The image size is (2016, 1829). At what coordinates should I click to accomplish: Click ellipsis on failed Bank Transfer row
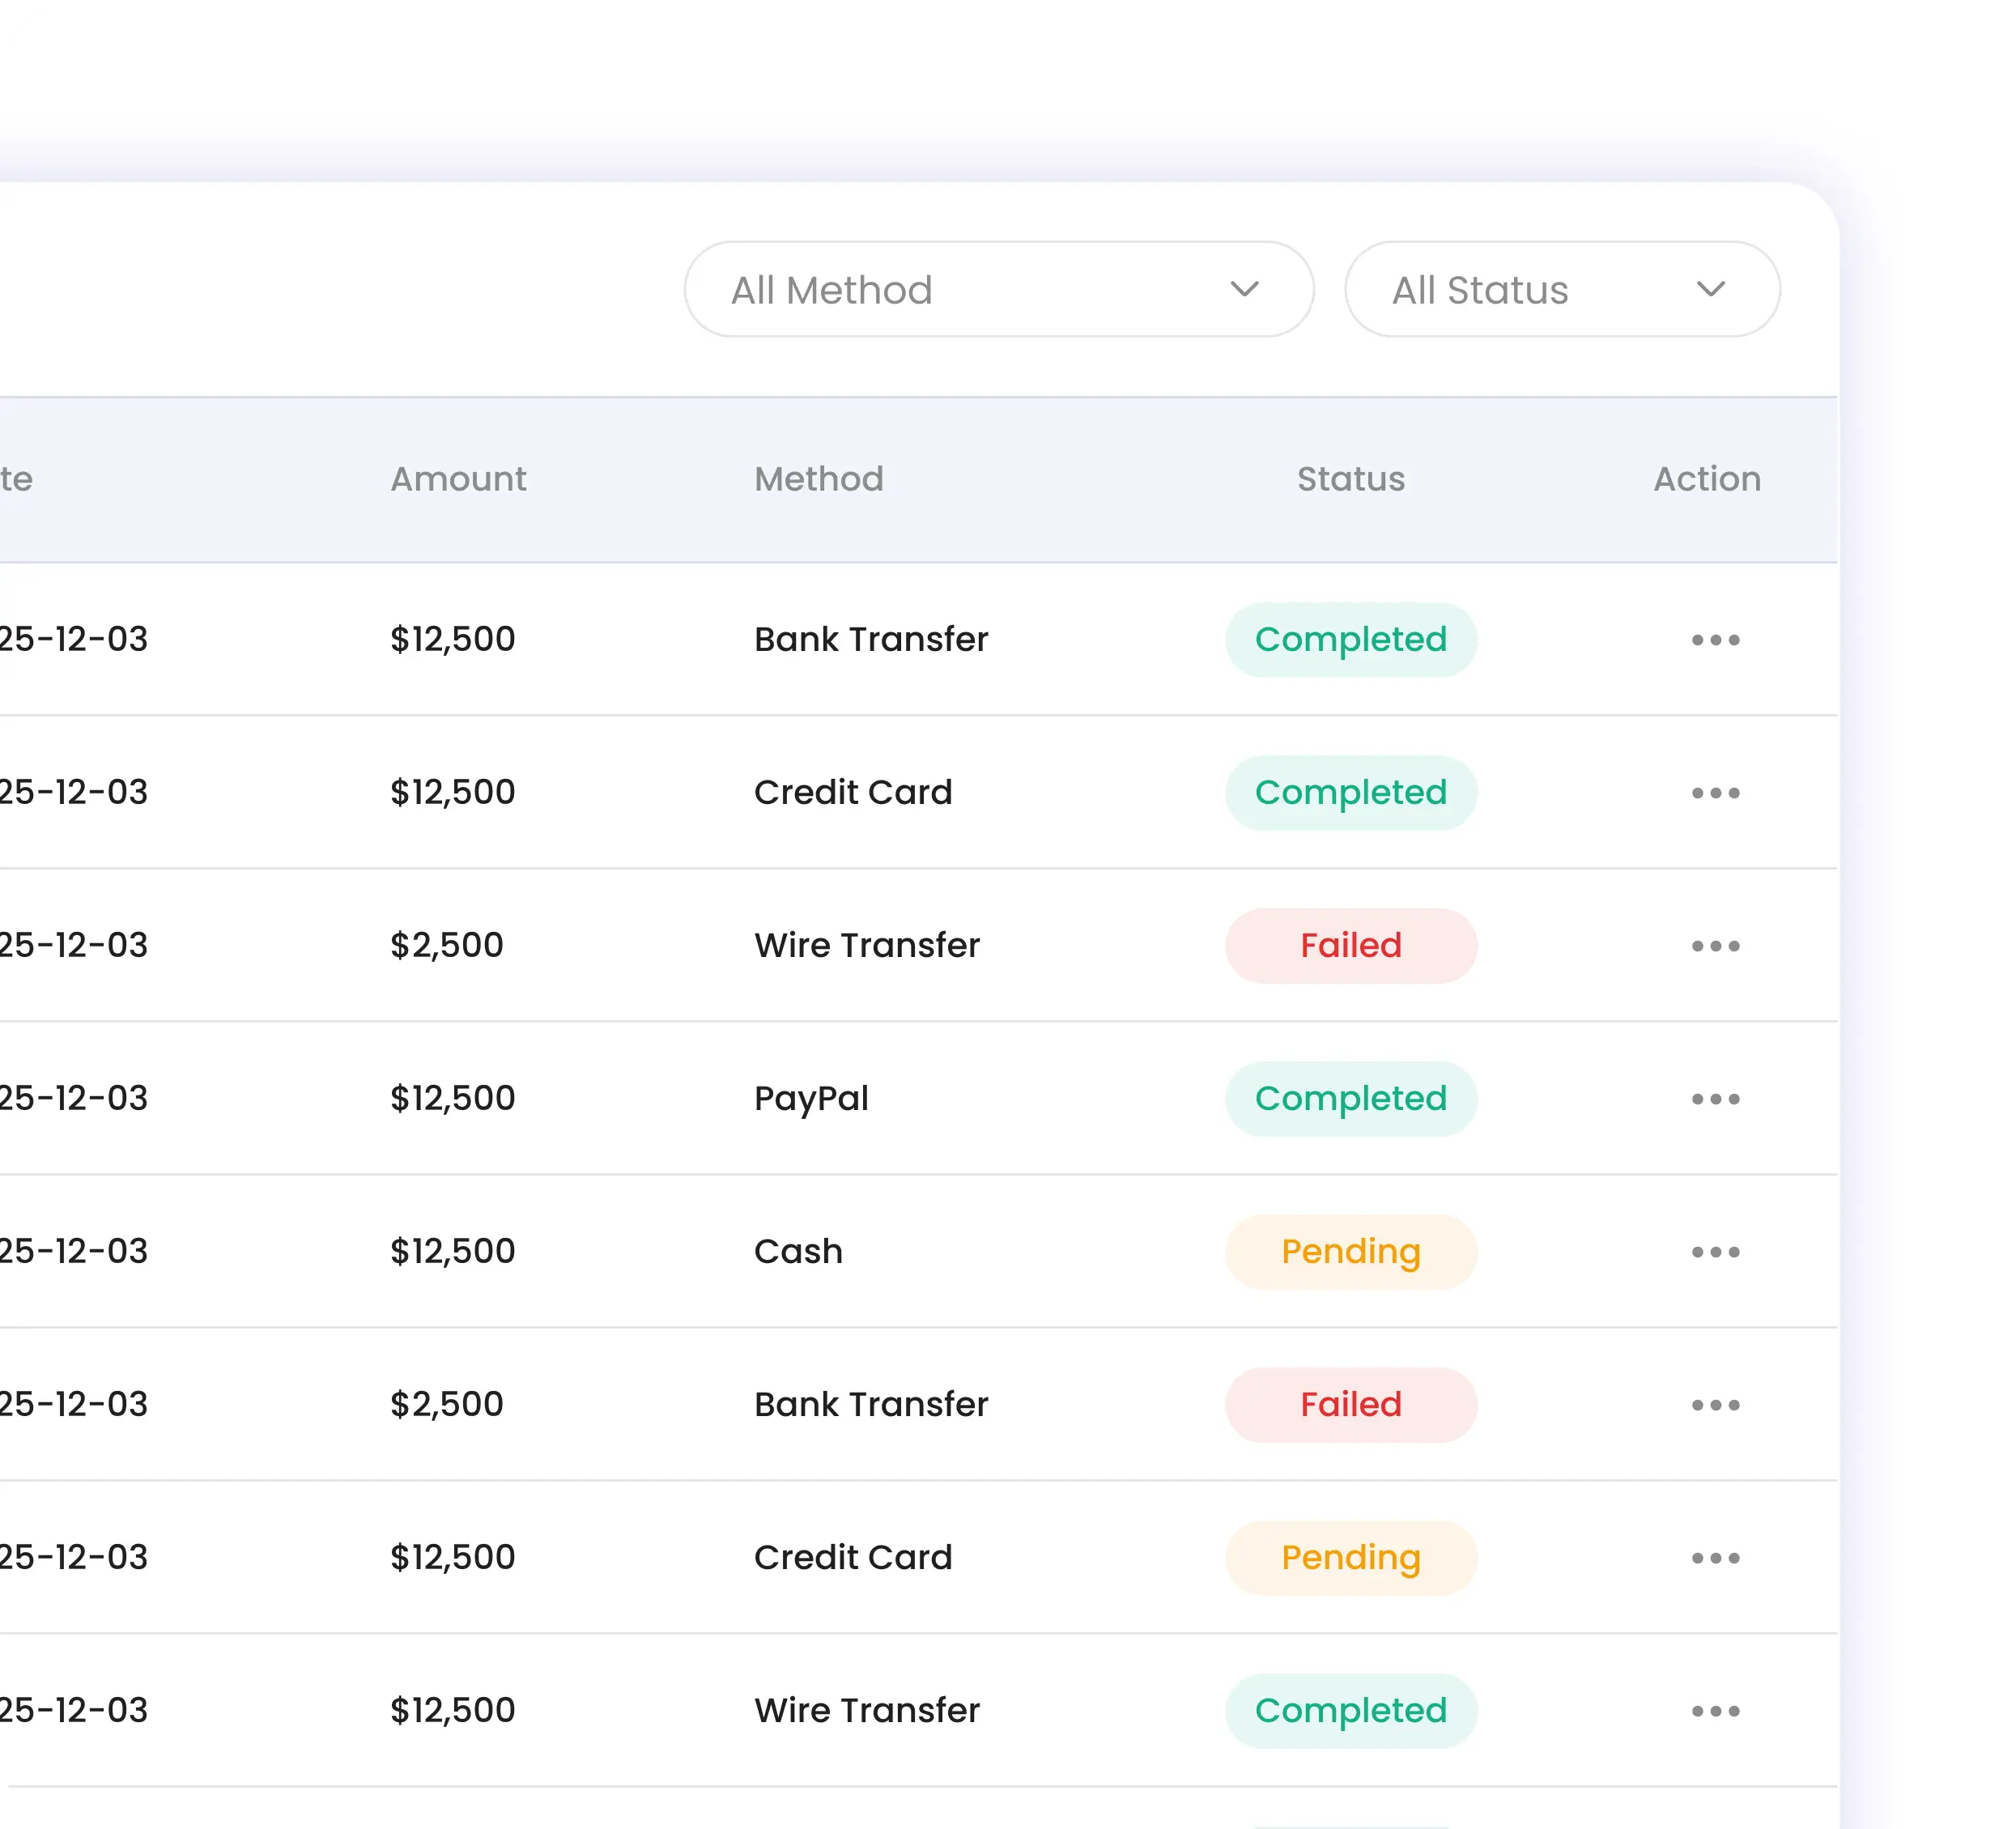tap(1715, 1405)
